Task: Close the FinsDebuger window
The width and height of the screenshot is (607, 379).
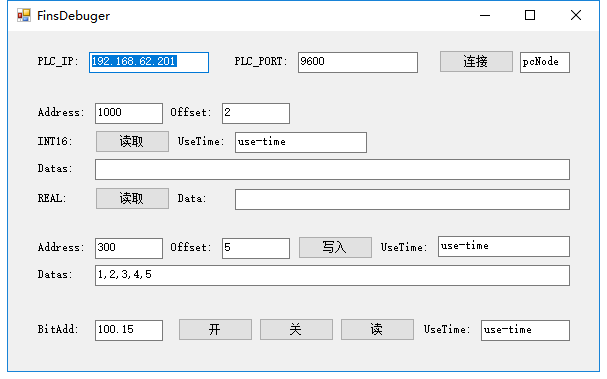Action: [x=576, y=15]
